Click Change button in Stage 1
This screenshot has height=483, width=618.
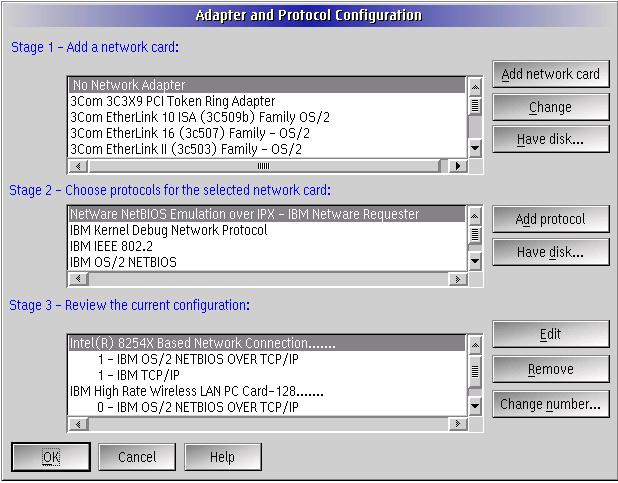[551, 107]
